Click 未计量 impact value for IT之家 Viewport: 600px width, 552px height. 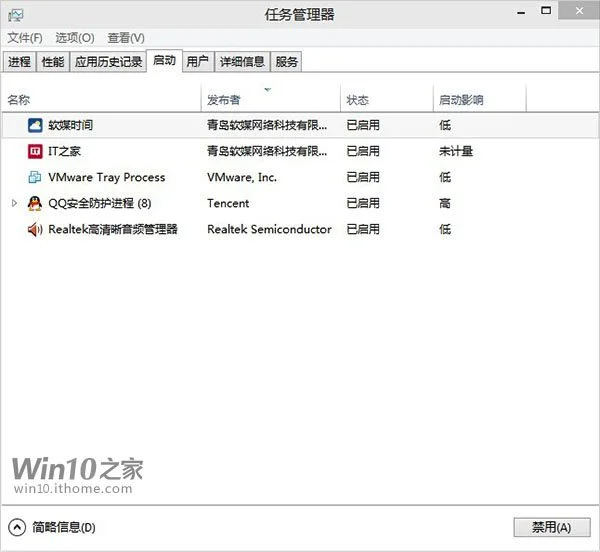tap(456, 151)
